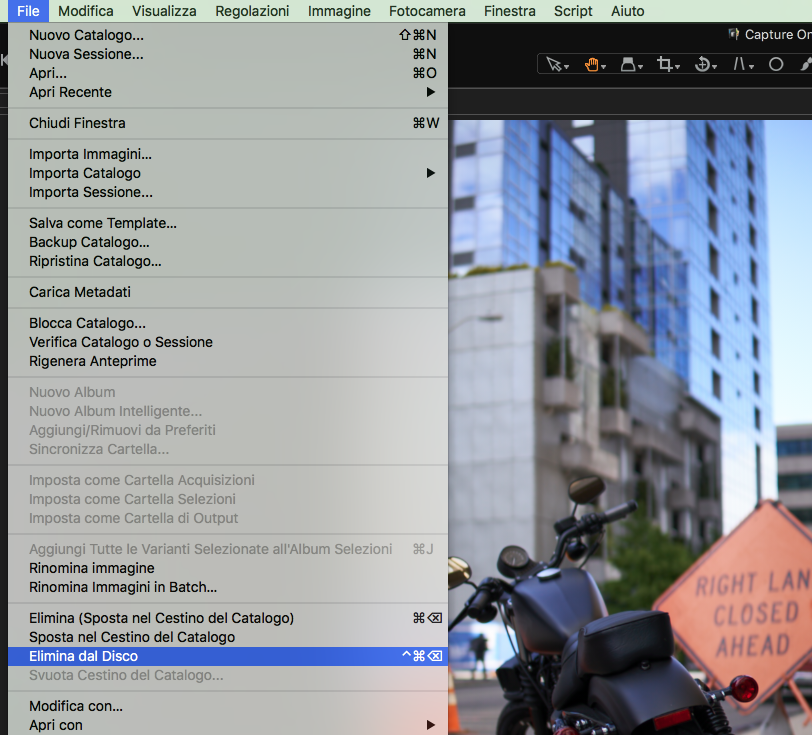Image resolution: width=812 pixels, height=735 pixels.
Task: Select Backup Catalogo... entry
Action: (228, 242)
